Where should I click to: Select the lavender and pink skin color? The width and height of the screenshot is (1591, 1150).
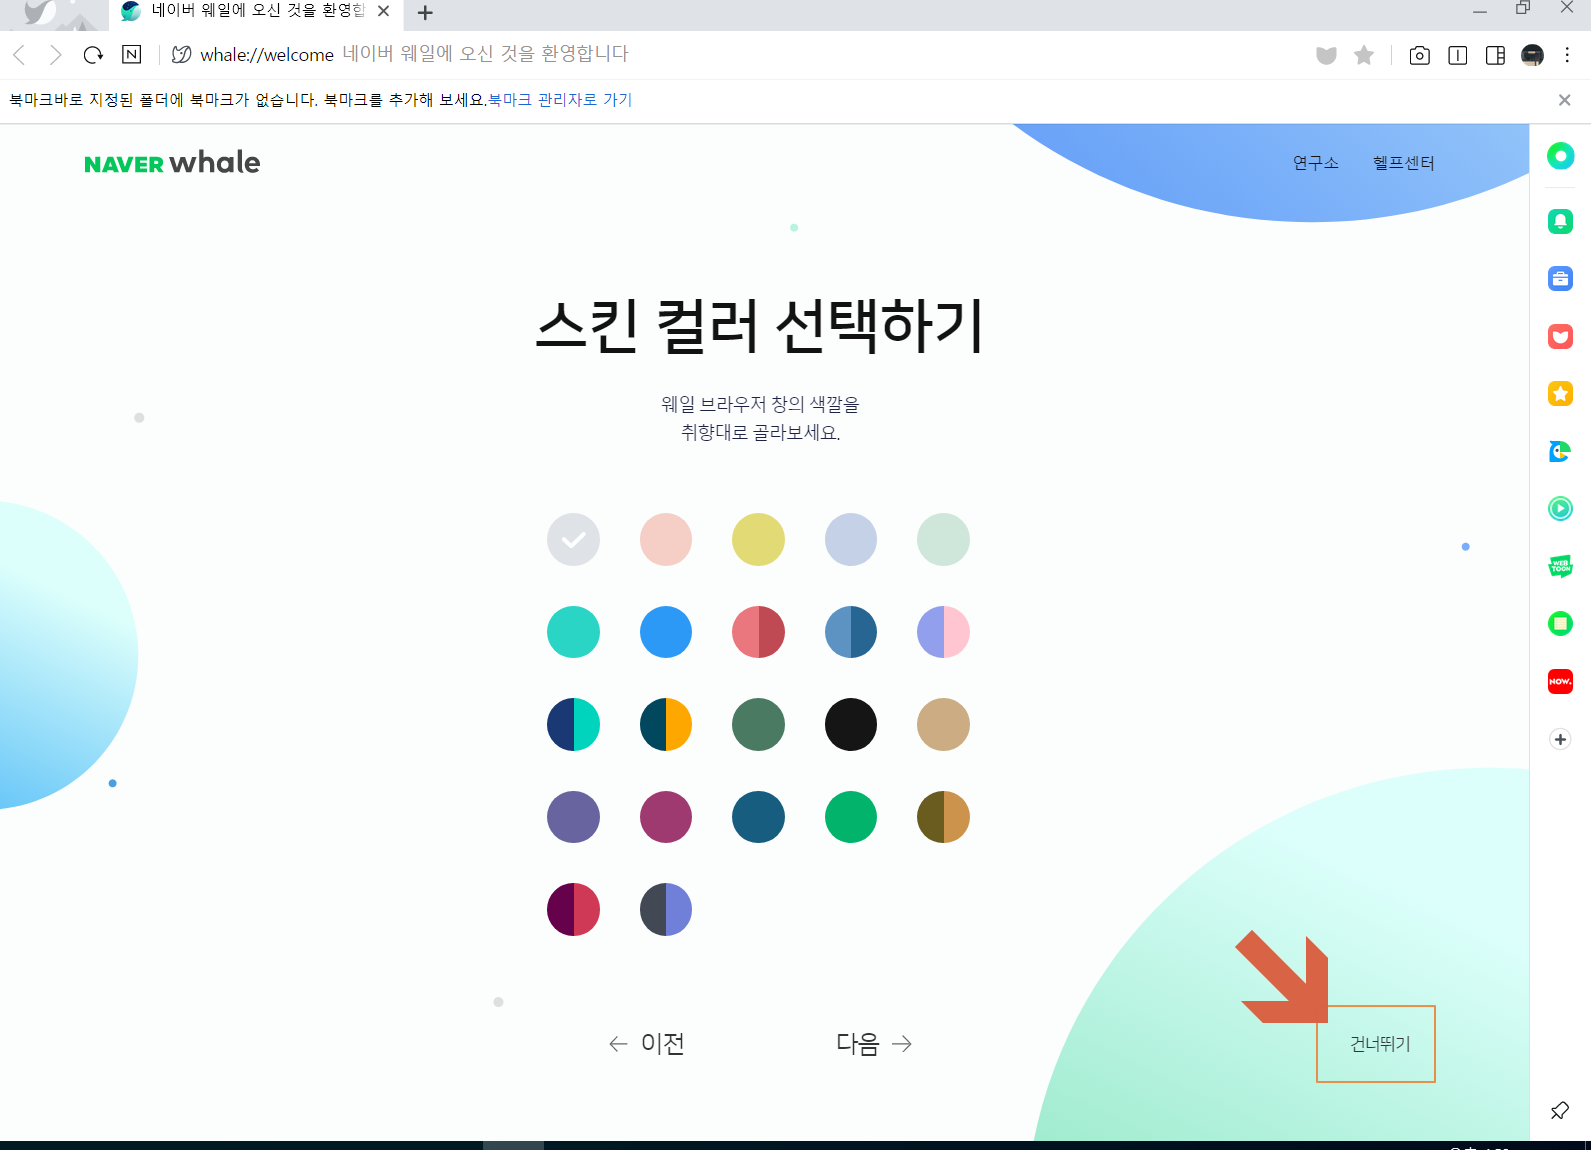pyautogui.click(x=944, y=632)
